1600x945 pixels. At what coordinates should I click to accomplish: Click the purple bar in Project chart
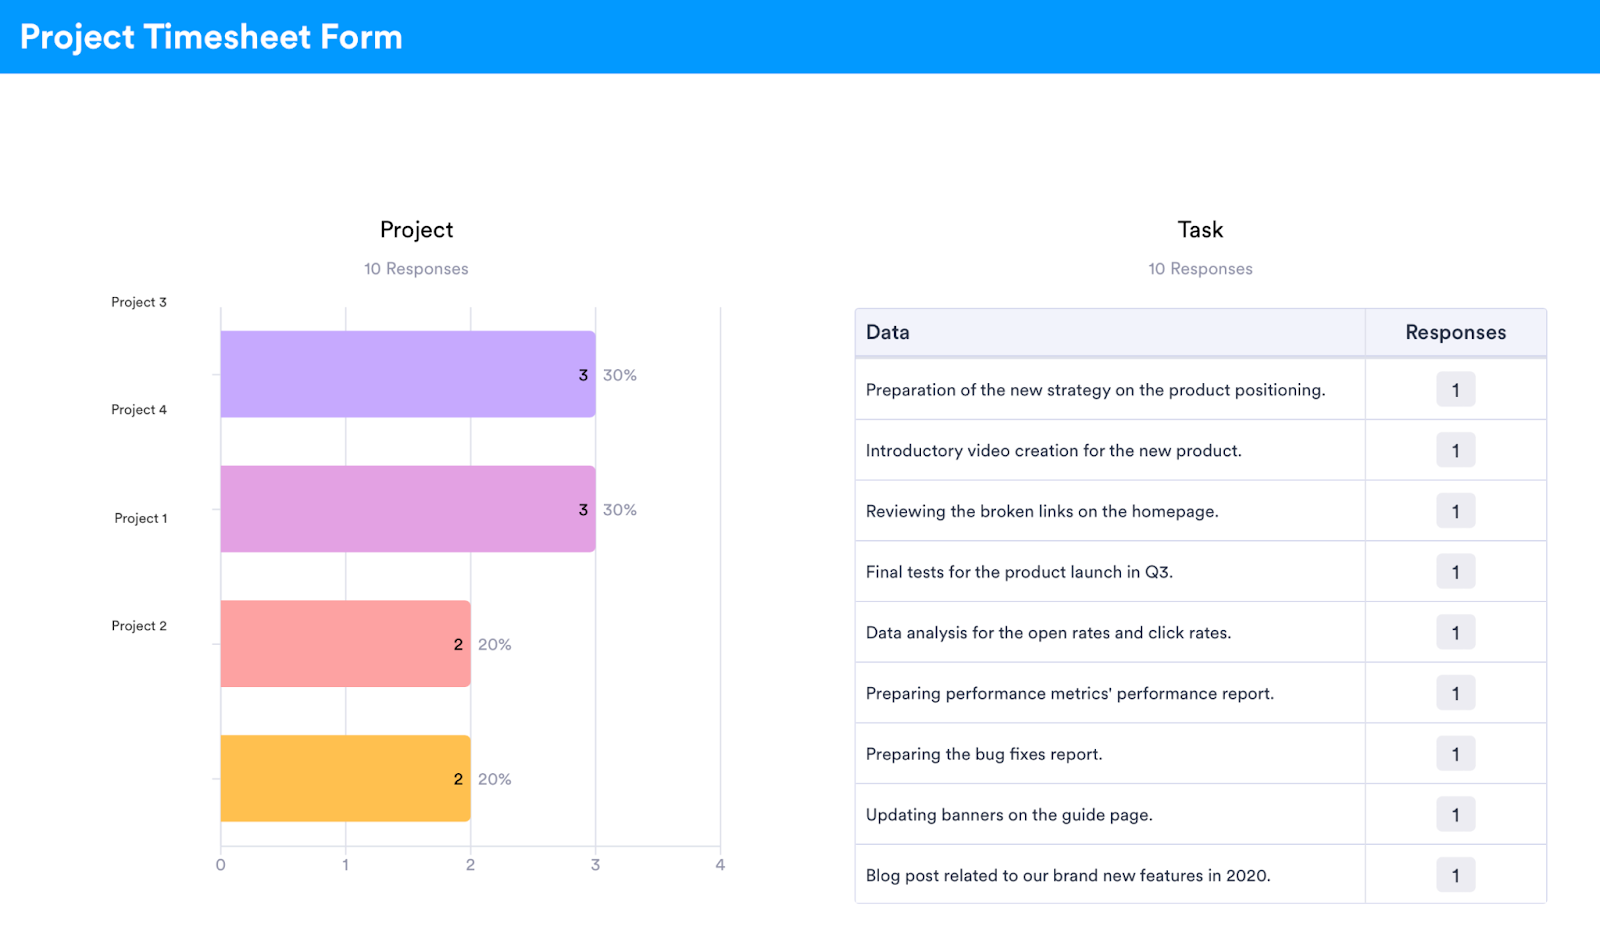click(x=407, y=374)
